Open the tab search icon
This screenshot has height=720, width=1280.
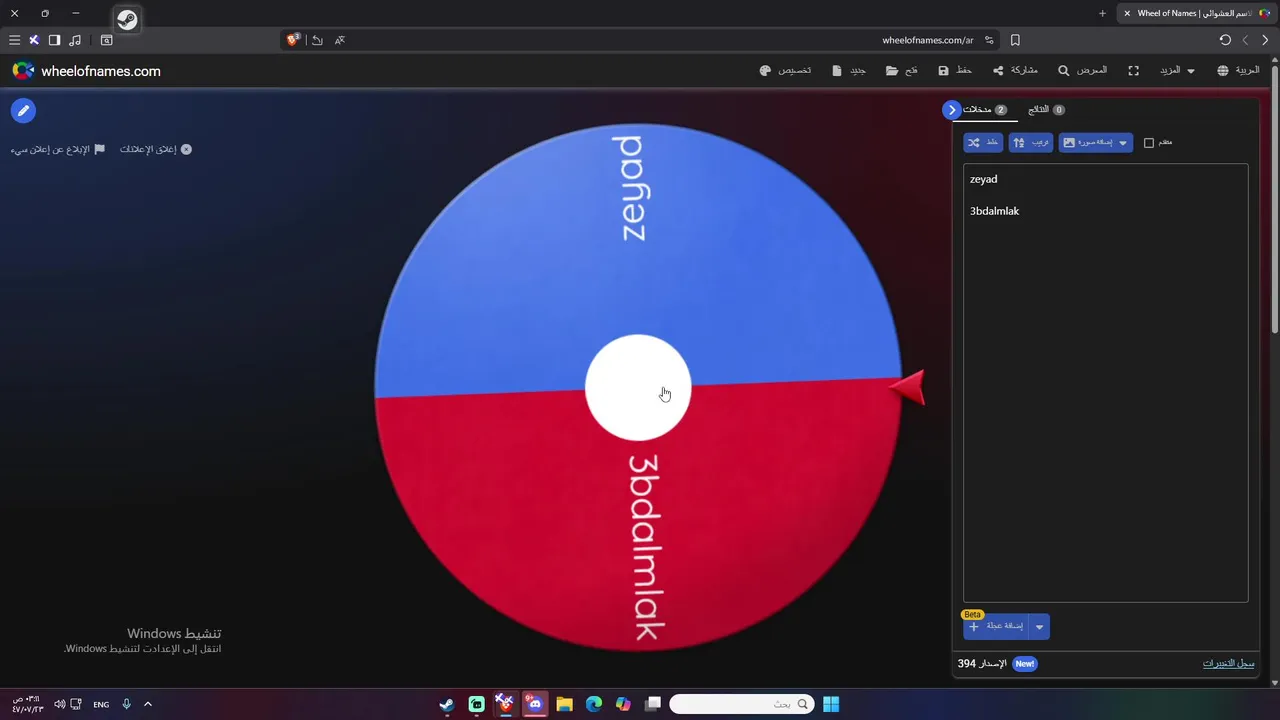pos(106,40)
